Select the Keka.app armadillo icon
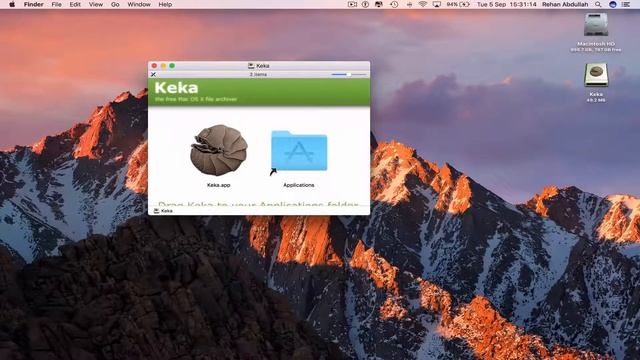Screen dimensions: 640x360 click(219, 150)
